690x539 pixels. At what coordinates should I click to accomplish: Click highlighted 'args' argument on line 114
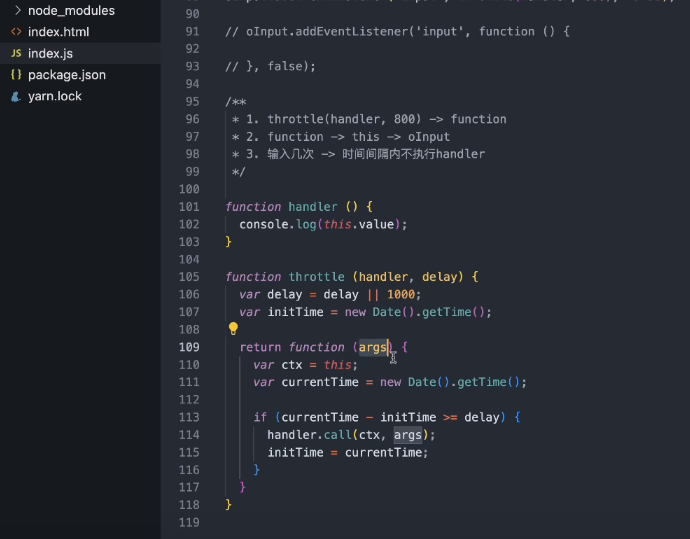tap(408, 435)
